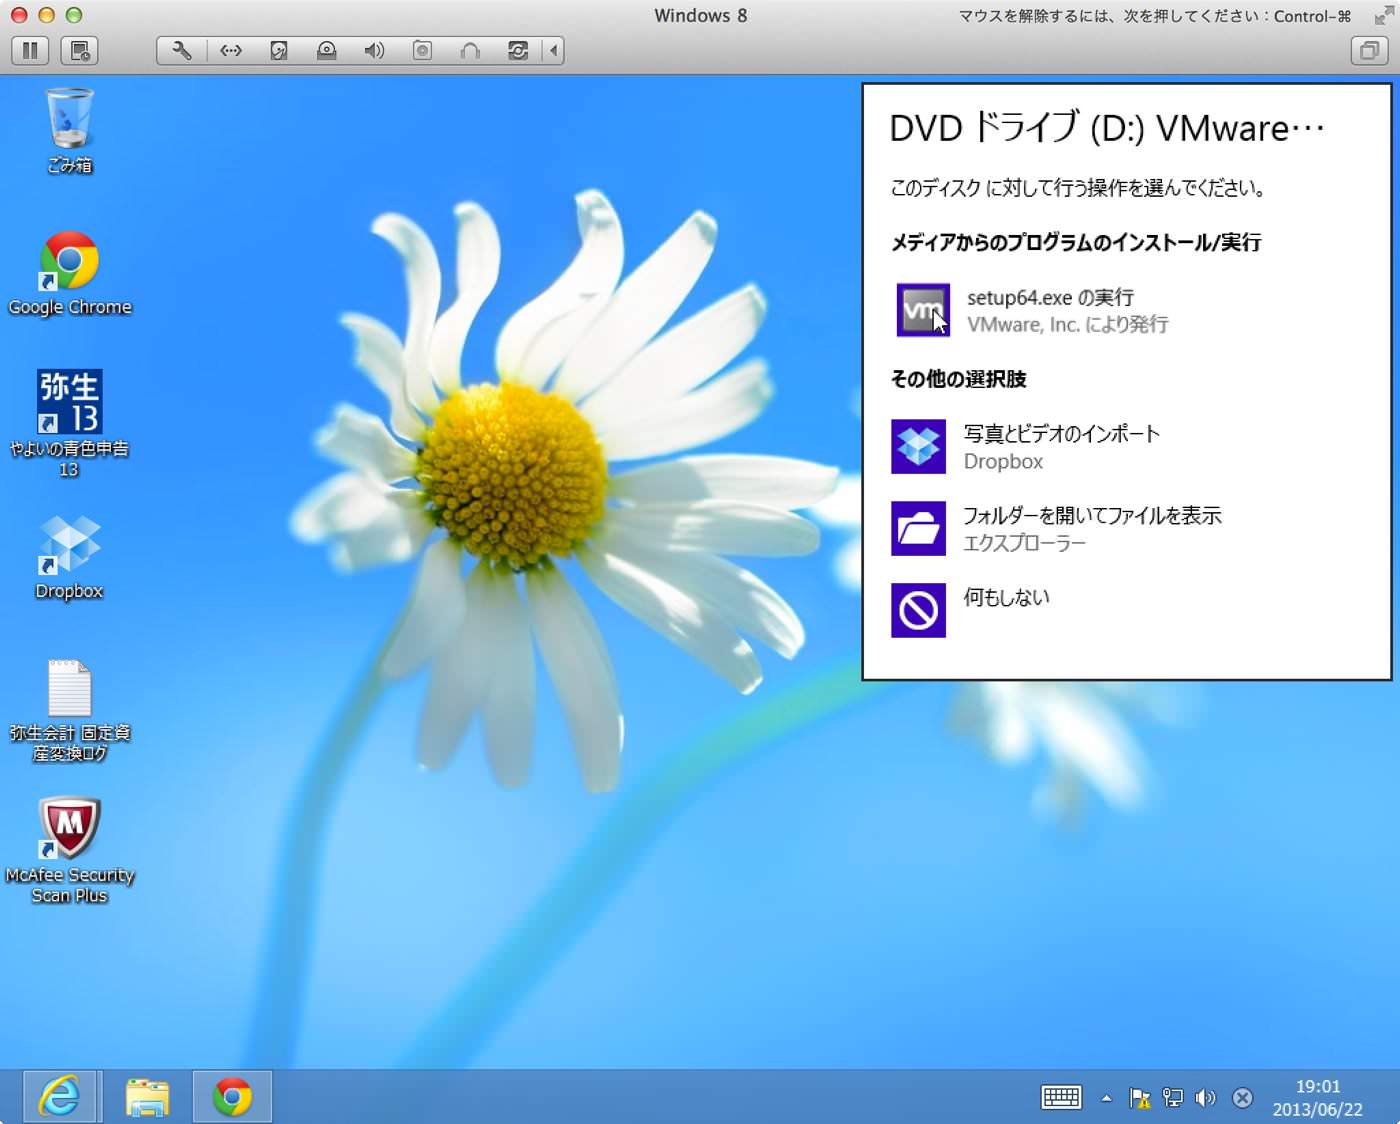Click the sound device speaker icon in VMware toolbar
This screenshot has height=1124, width=1400.
coord(374,50)
